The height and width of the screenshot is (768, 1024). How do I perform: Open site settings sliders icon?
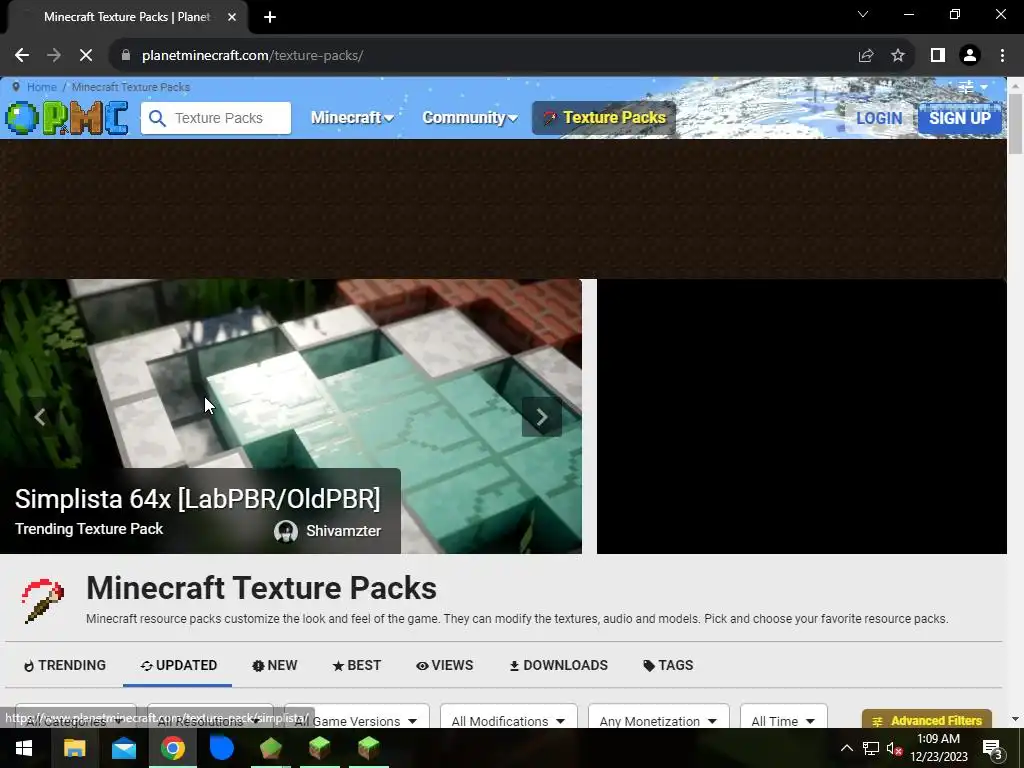point(967,87)
